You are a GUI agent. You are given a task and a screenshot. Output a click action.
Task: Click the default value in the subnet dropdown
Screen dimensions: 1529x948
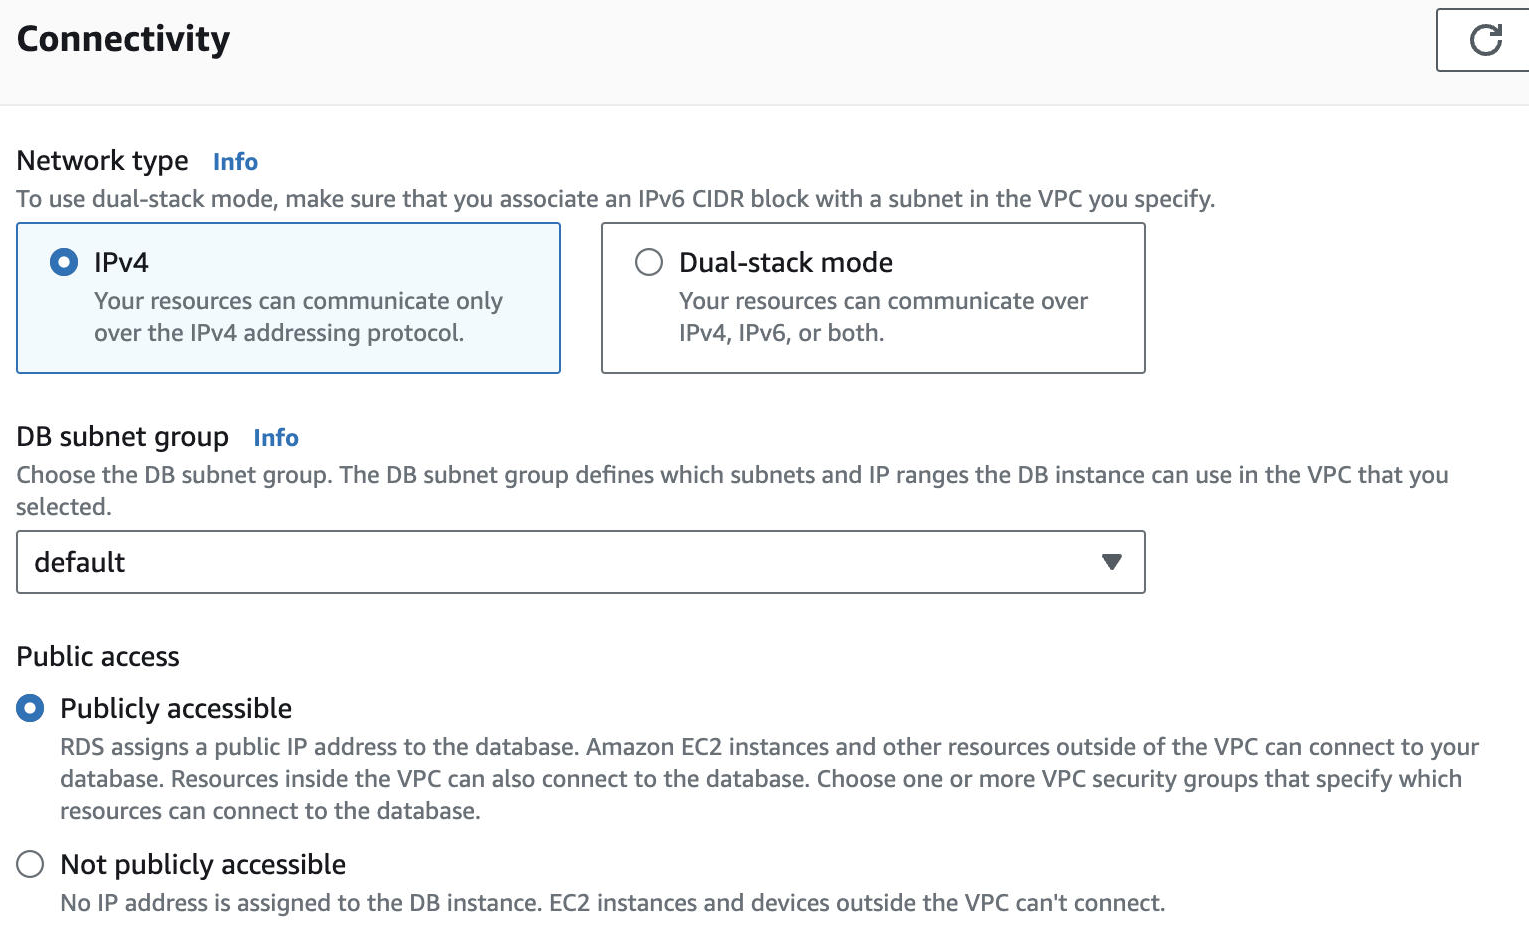click(79, 562)
